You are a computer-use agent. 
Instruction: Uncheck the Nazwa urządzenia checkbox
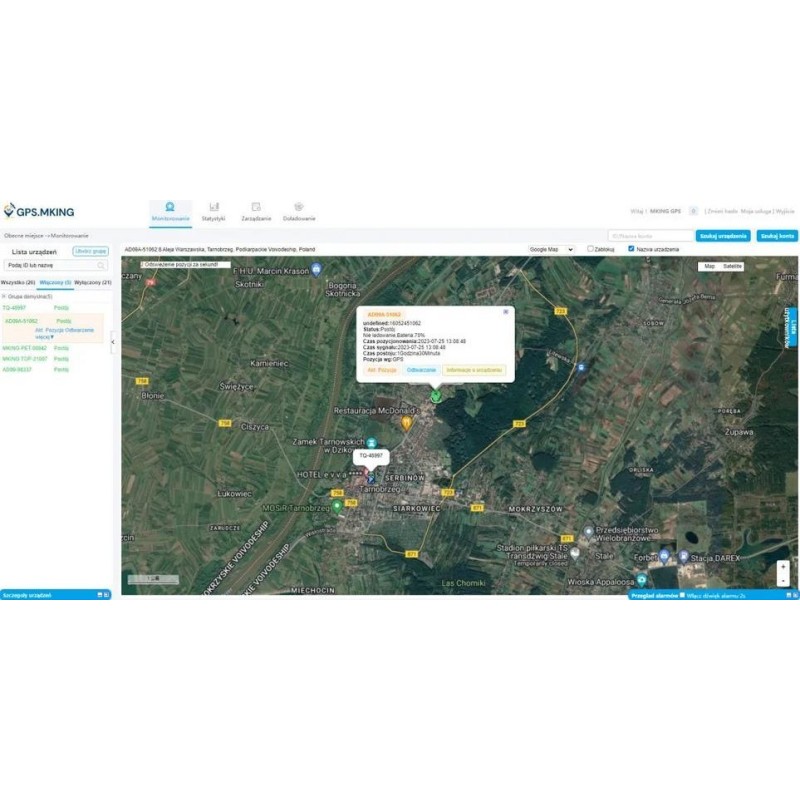[631, 248]
